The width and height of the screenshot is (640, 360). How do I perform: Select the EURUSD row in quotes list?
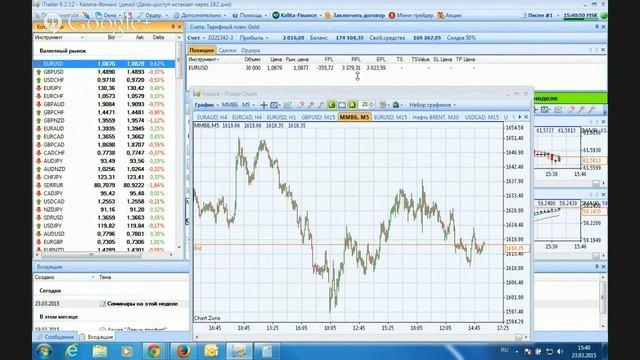(x=104, y=64)
